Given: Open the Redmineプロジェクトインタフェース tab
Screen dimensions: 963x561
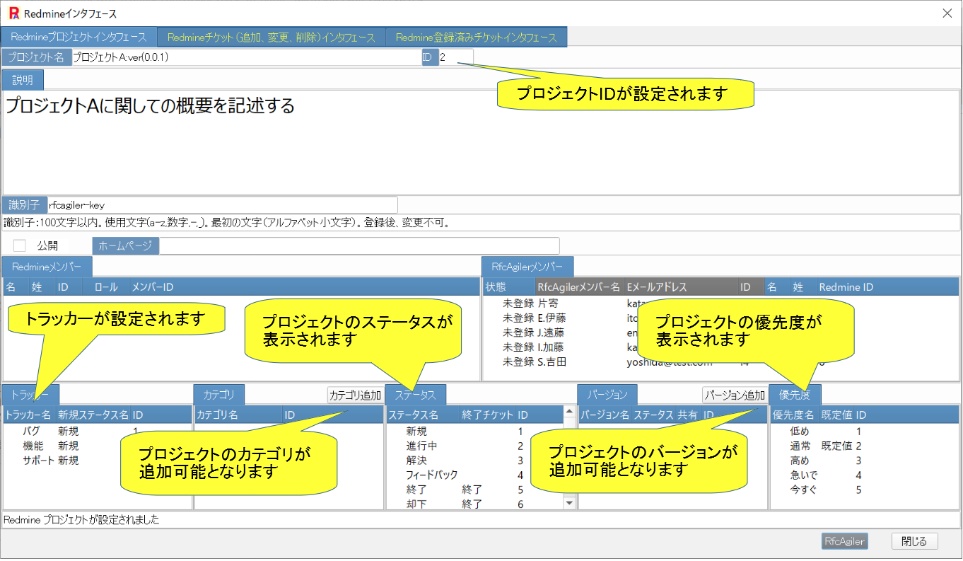Looking at the screenshot, I should pos(79,37).
